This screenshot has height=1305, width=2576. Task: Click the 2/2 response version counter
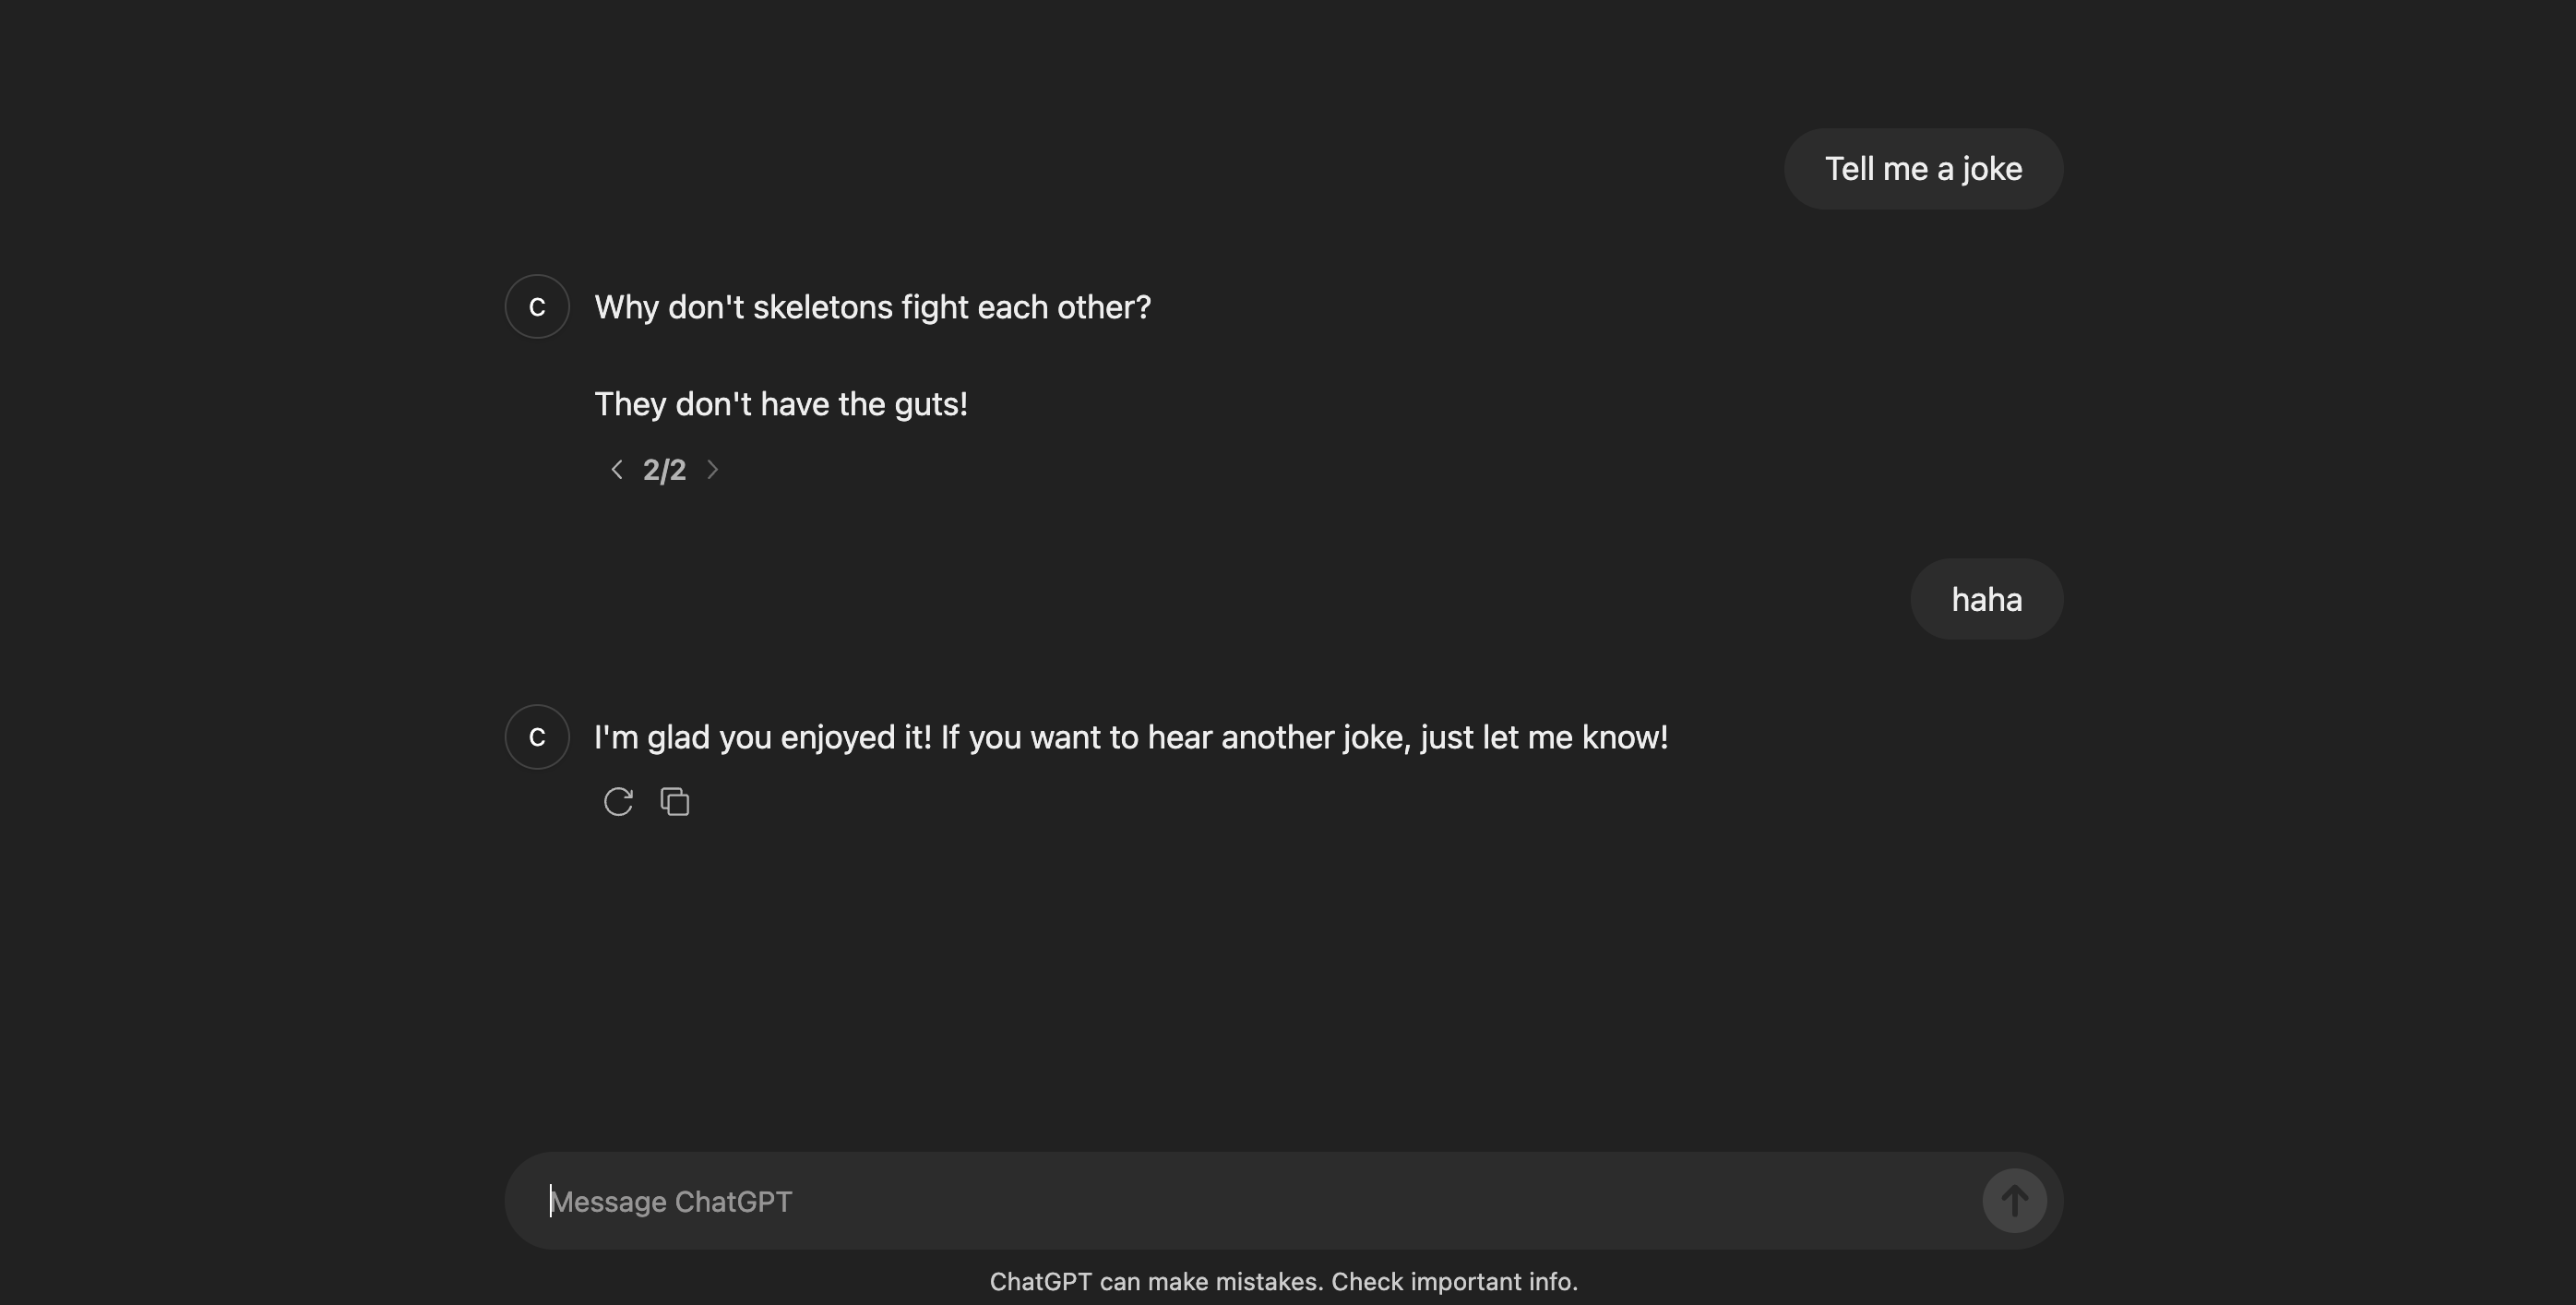[x=664, y=470]
